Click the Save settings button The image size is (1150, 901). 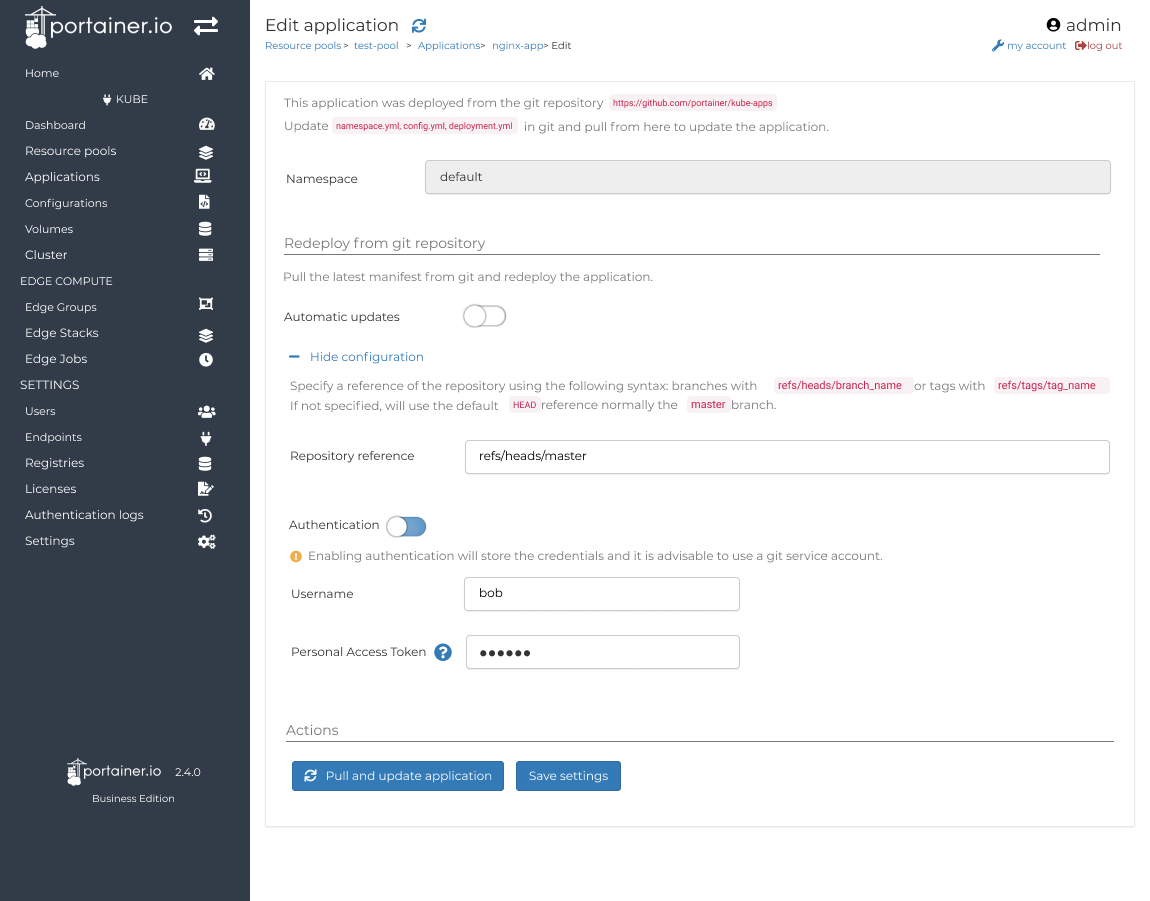[x=568, y=776]
